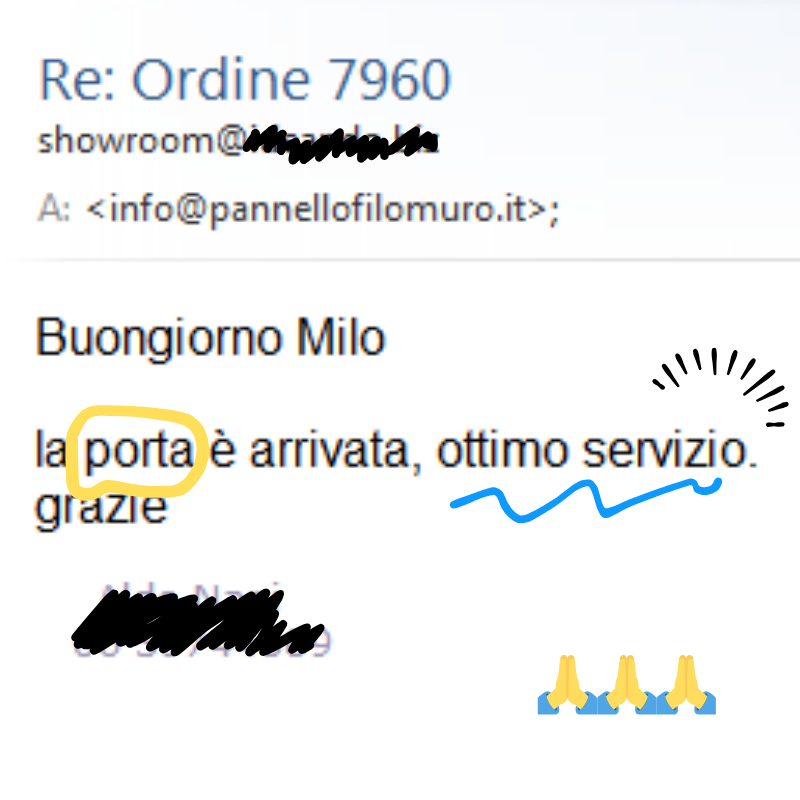Click the 'A:' recipient label
The height and width of the screenshot is (800, 800).
(x=54, y=209)
